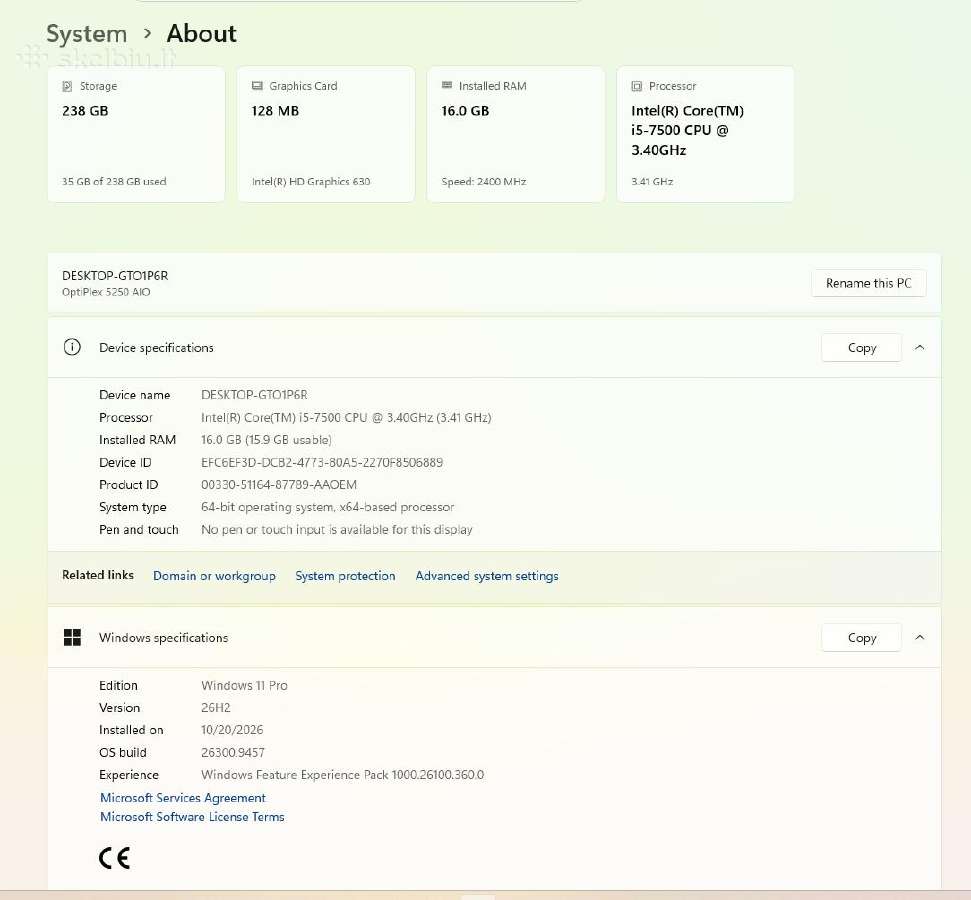The image size is (971, 900).
Task: Select the Pen and touch value text
Action: coord(337,530)
